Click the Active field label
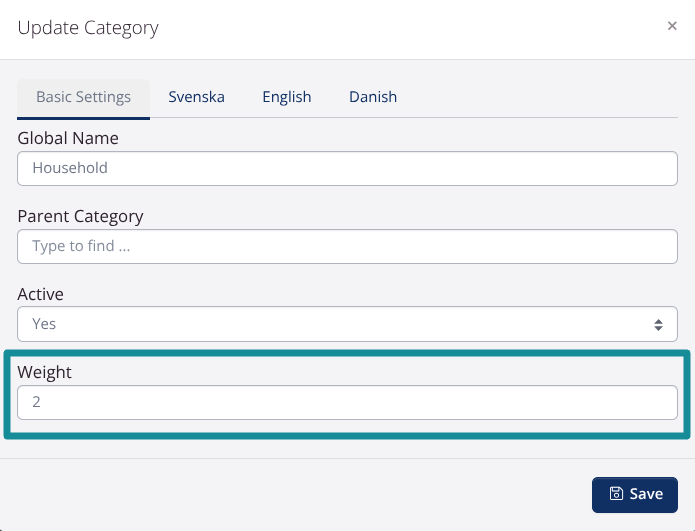 pos(40,294)
